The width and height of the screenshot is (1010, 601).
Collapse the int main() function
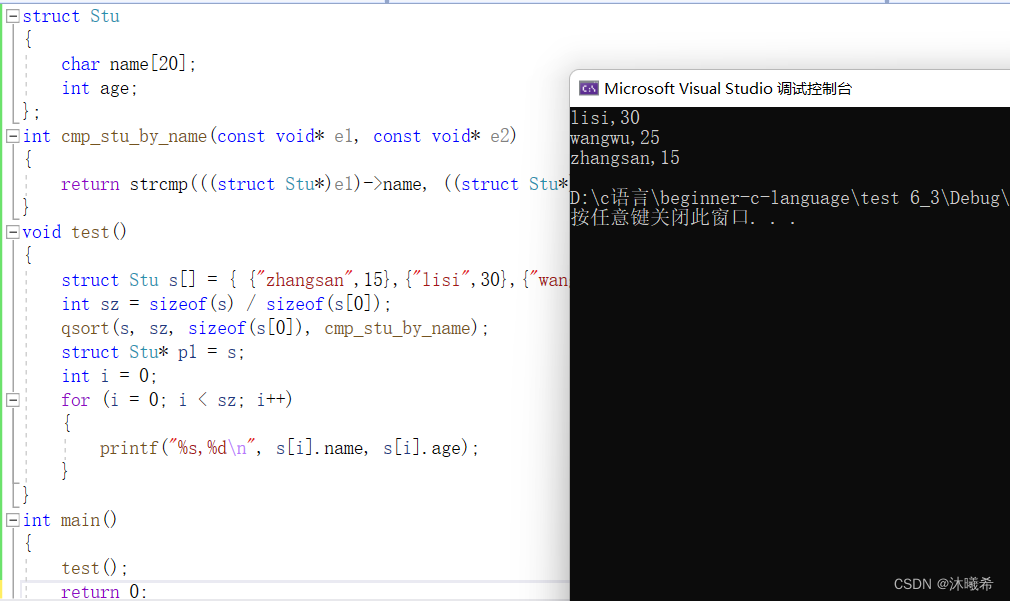[12, 520]
